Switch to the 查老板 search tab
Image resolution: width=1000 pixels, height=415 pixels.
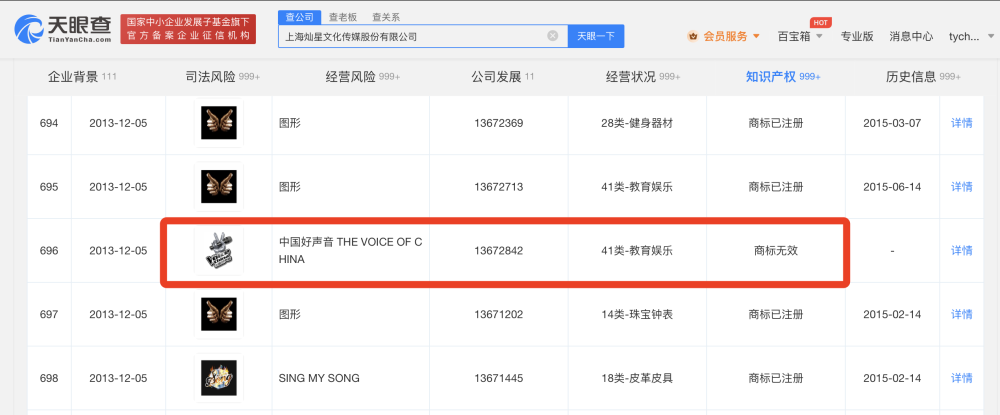(342, 17)
